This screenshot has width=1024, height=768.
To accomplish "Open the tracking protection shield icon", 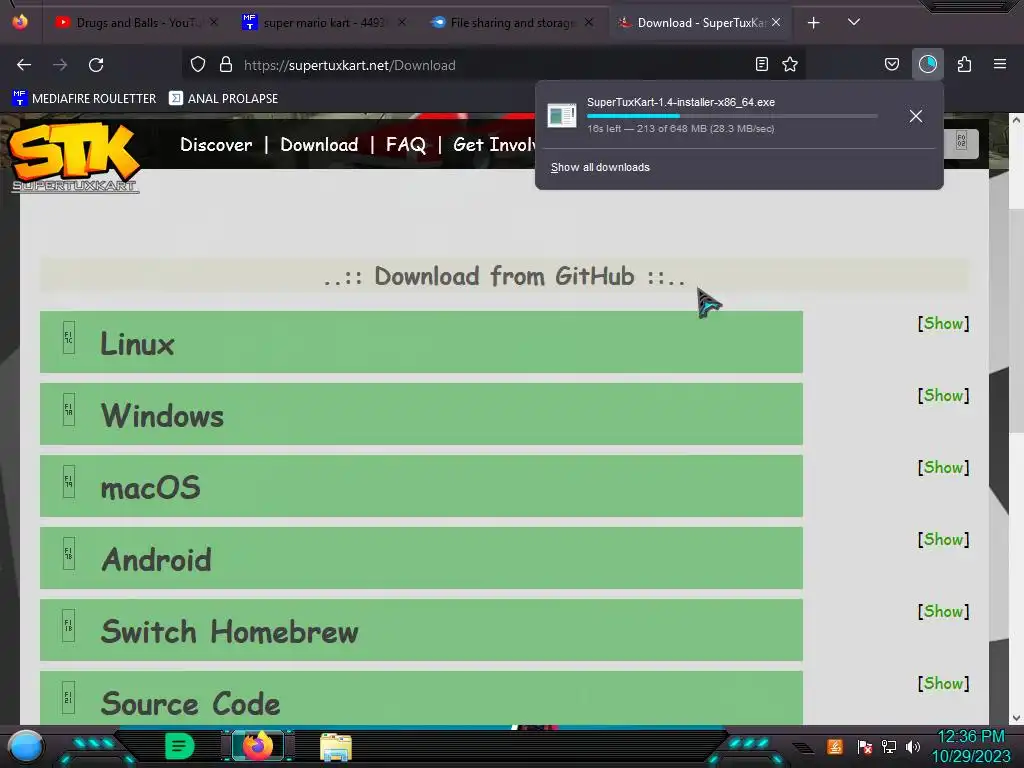I will pos(198,64).
